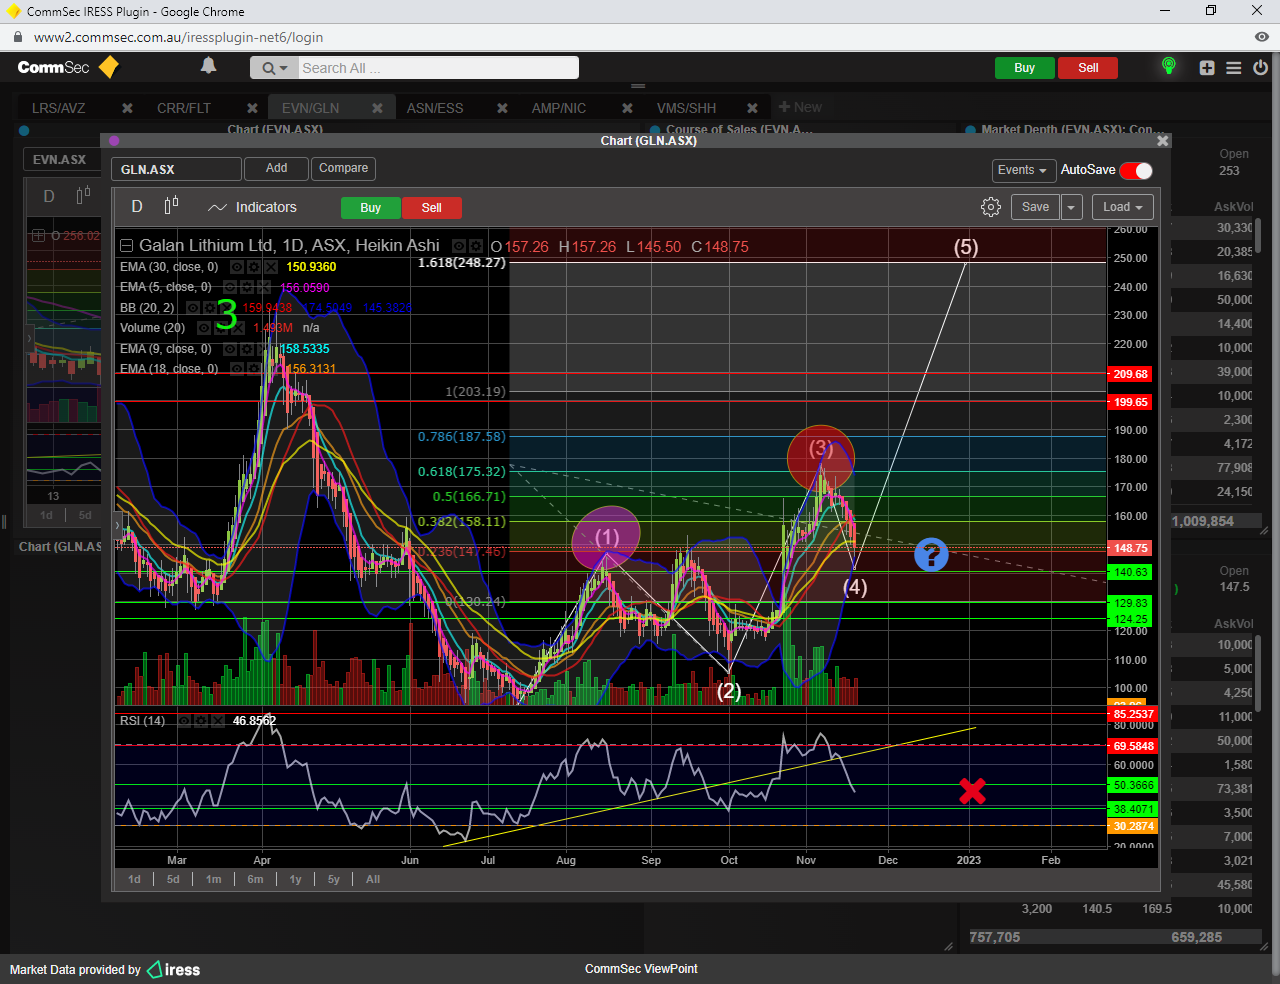Expand the arrow beside Save button
The width and height of the screenshot is (1280, 984).
pyautogui.click(x=1071, y=207)
